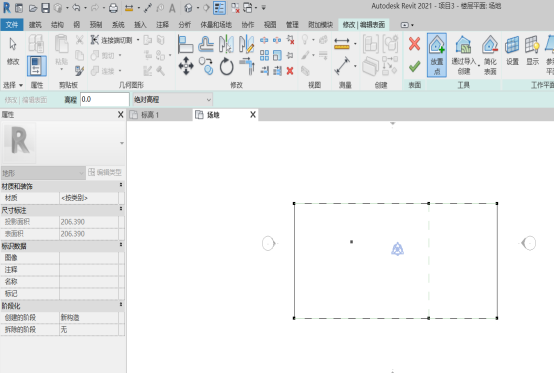Open Customize Quick Access Toolbar dropdown

point(264,8)
